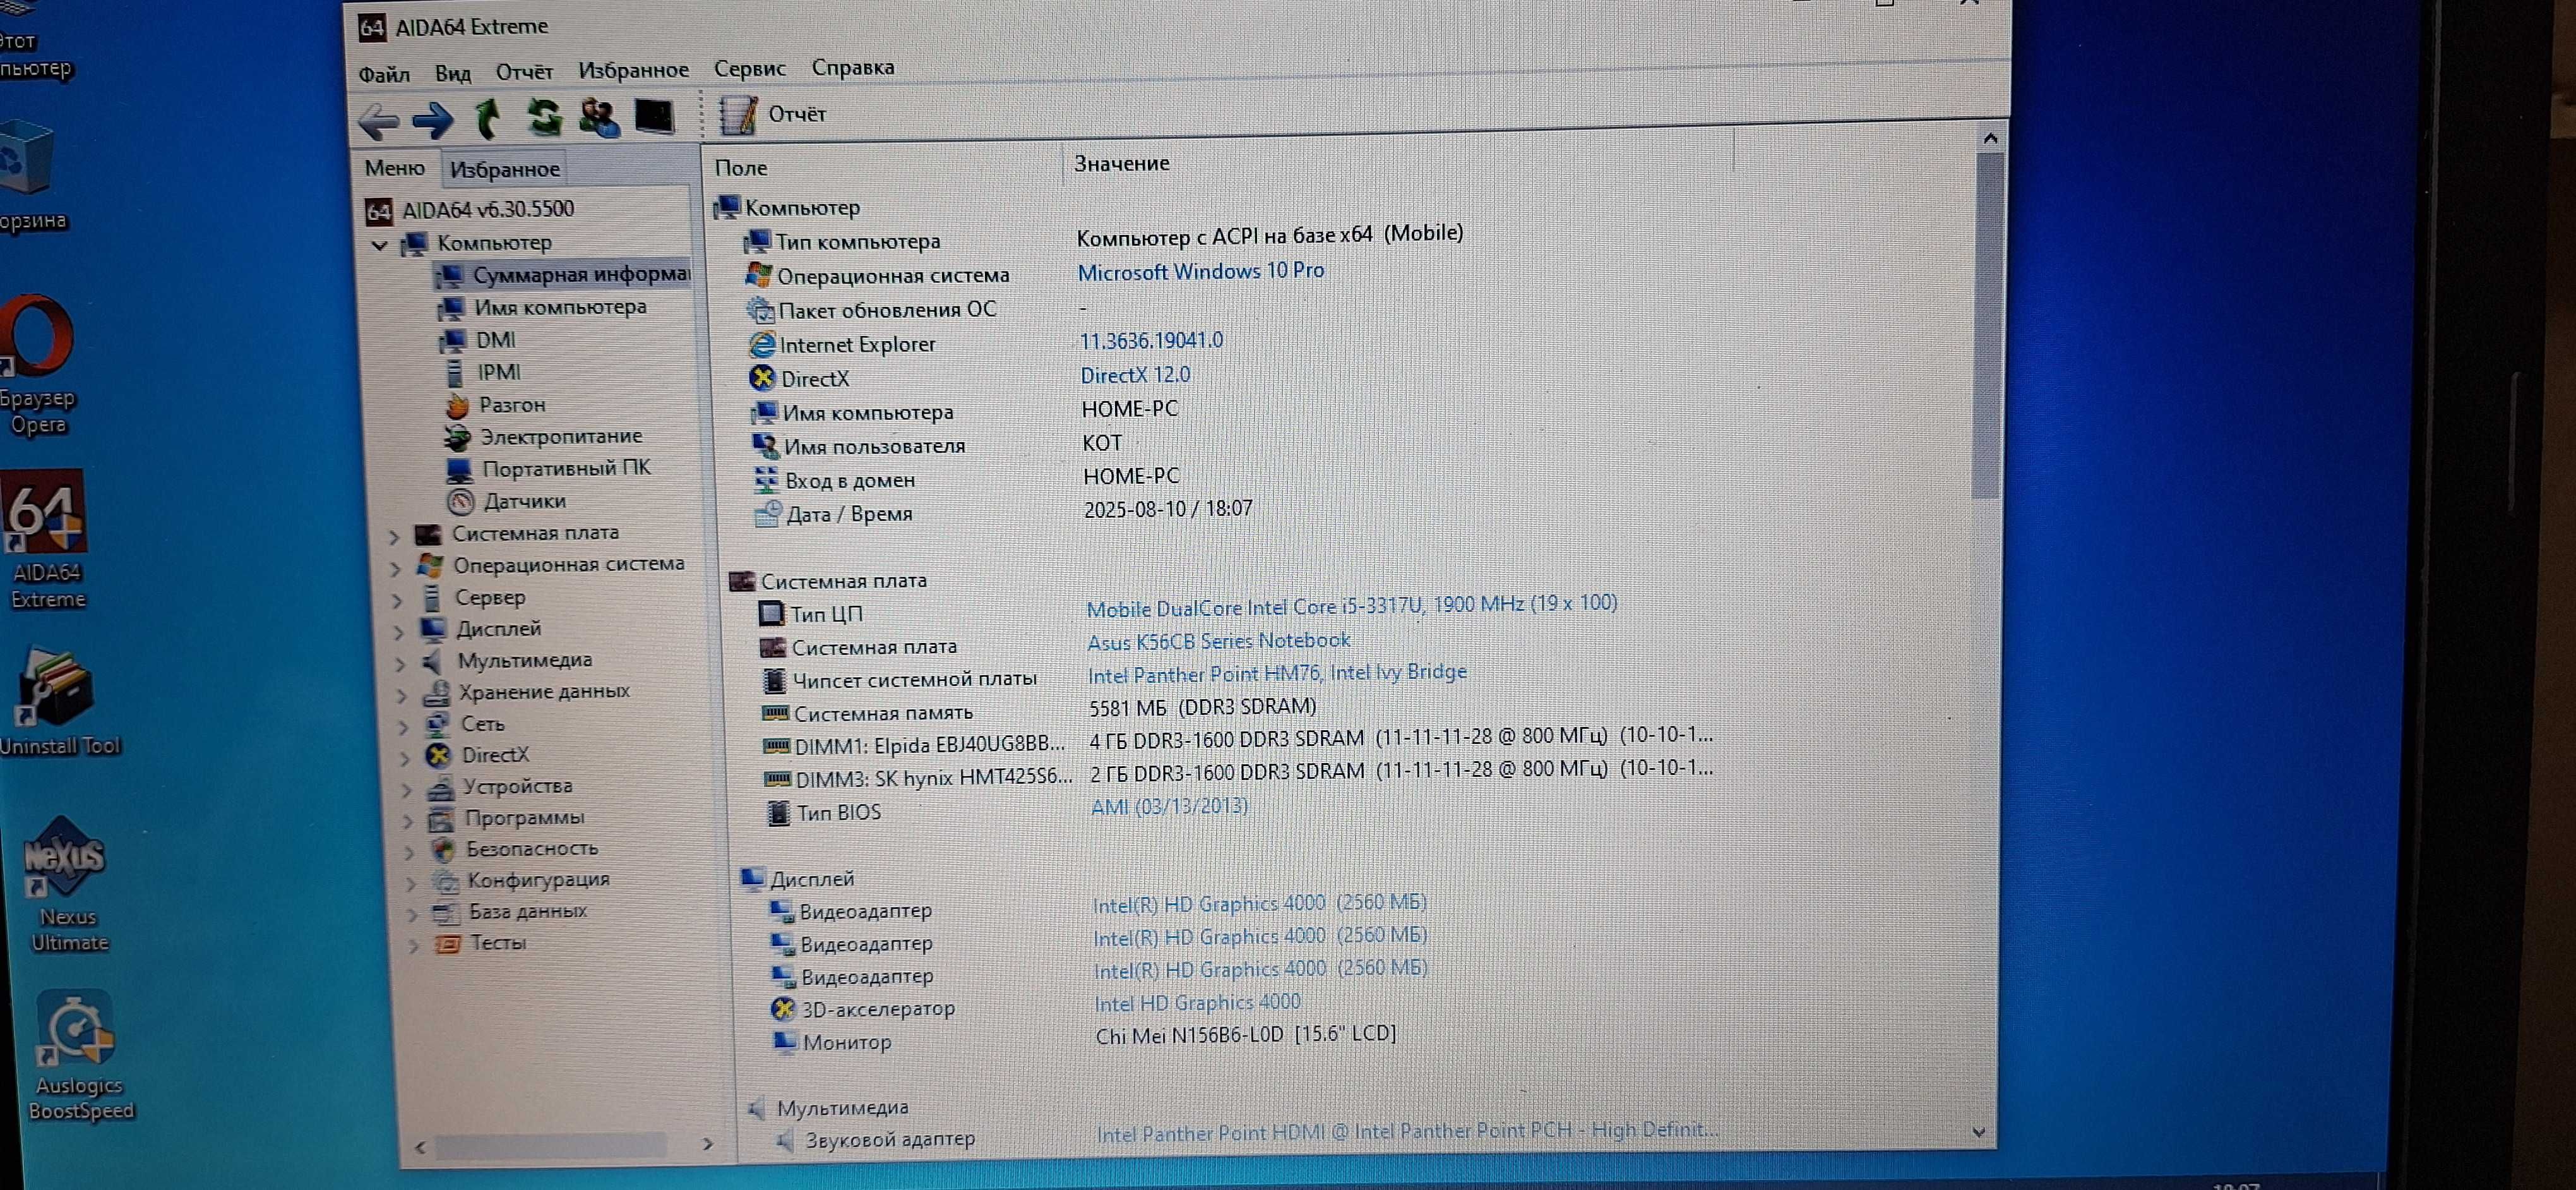The width and height of the screenshot is (2576, 1190).
Task: Open the Intel Panther Point HM76 chipset link
Action: pyautogui.click(x=1277, y=674)
